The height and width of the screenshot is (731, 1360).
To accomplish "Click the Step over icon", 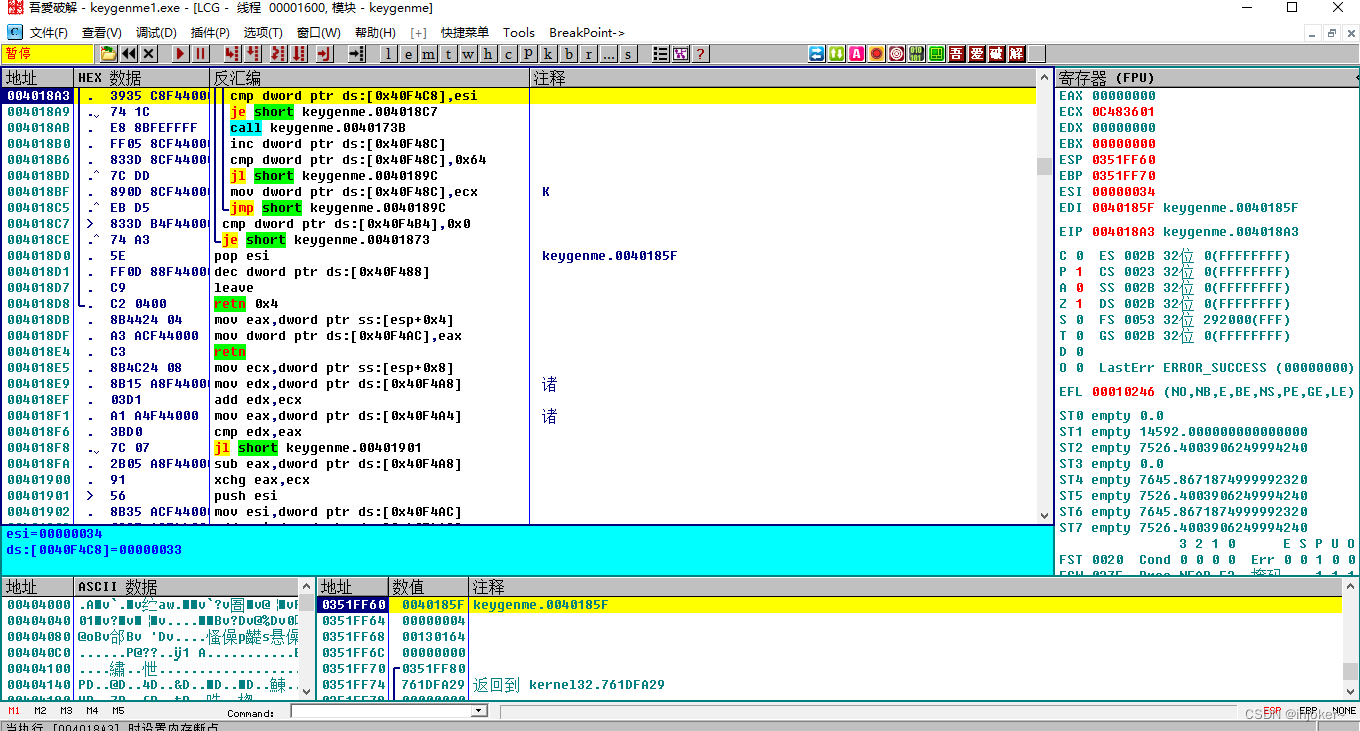I will pyautogui.click(x=253, y=54).
